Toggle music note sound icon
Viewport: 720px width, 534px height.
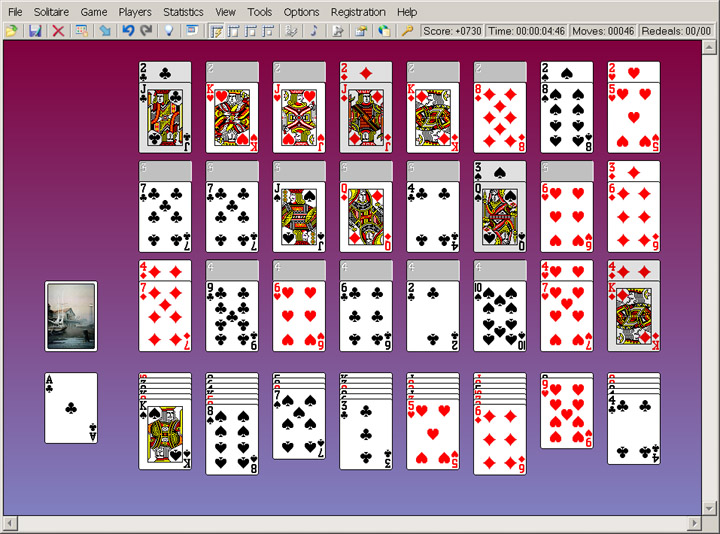(314, 31)
